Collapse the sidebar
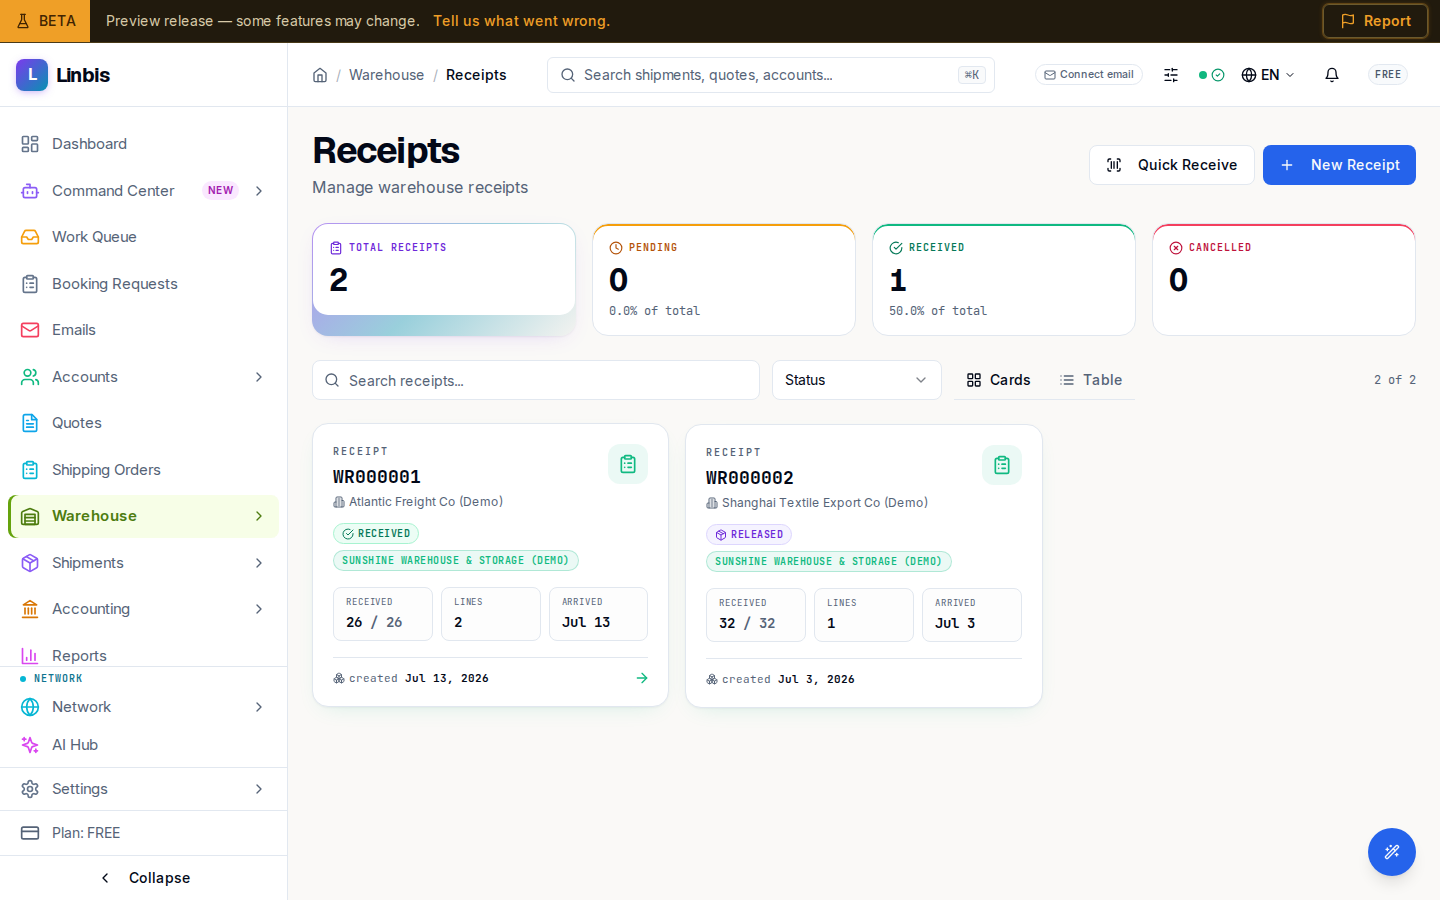The image size is (1440, 900). [x=144, y=878]
